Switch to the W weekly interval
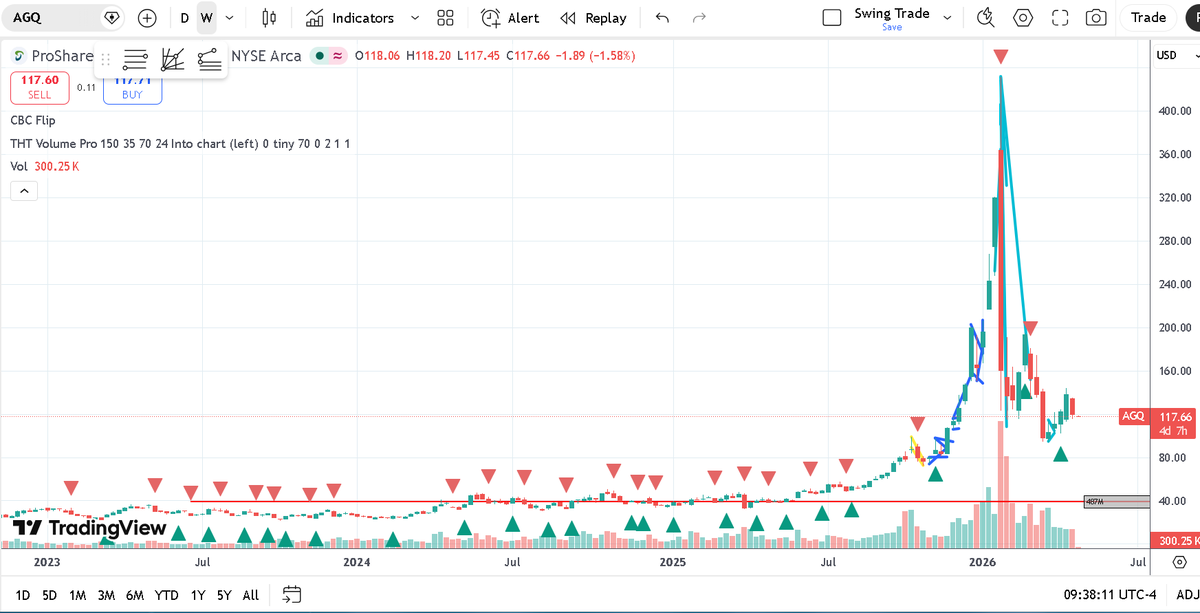The height and width of the screenshot is (613, 1200). click(x=206, y=18)
